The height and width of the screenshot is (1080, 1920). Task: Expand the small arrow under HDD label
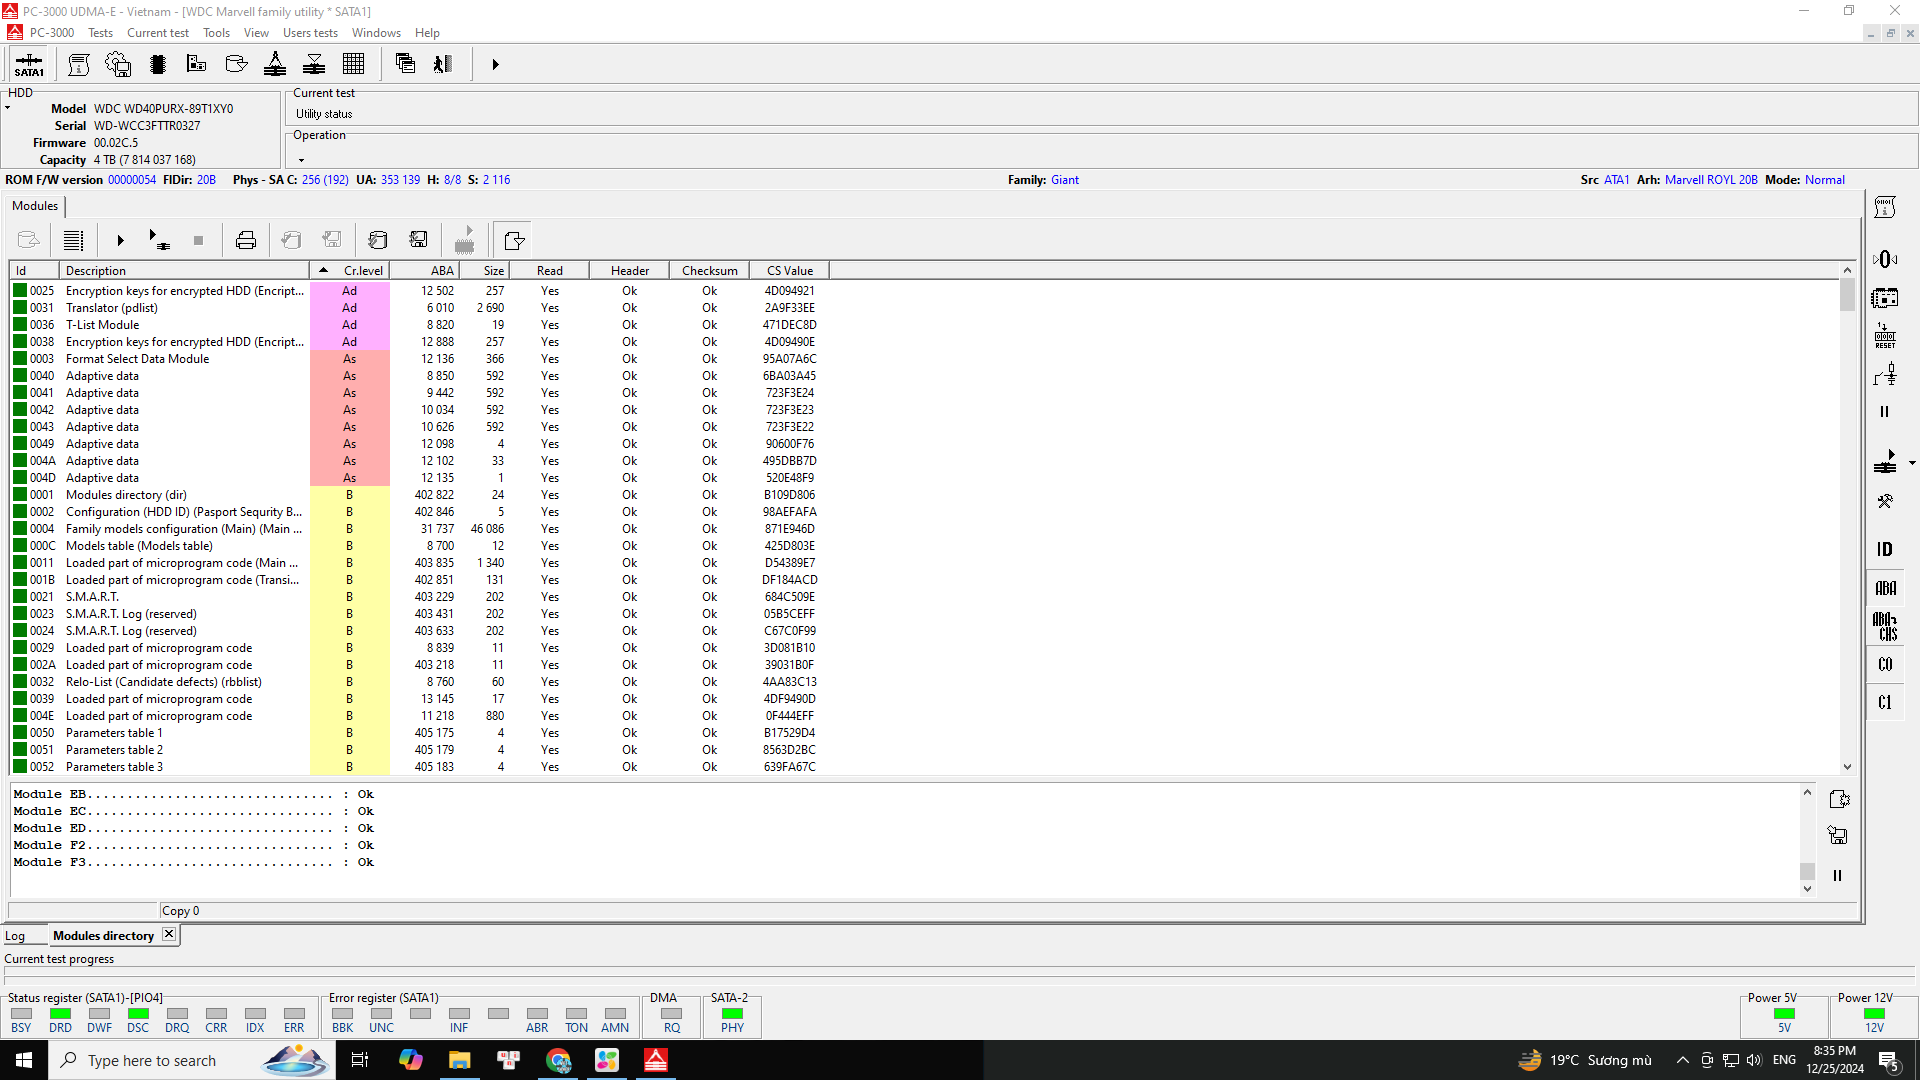pos(7,108)
